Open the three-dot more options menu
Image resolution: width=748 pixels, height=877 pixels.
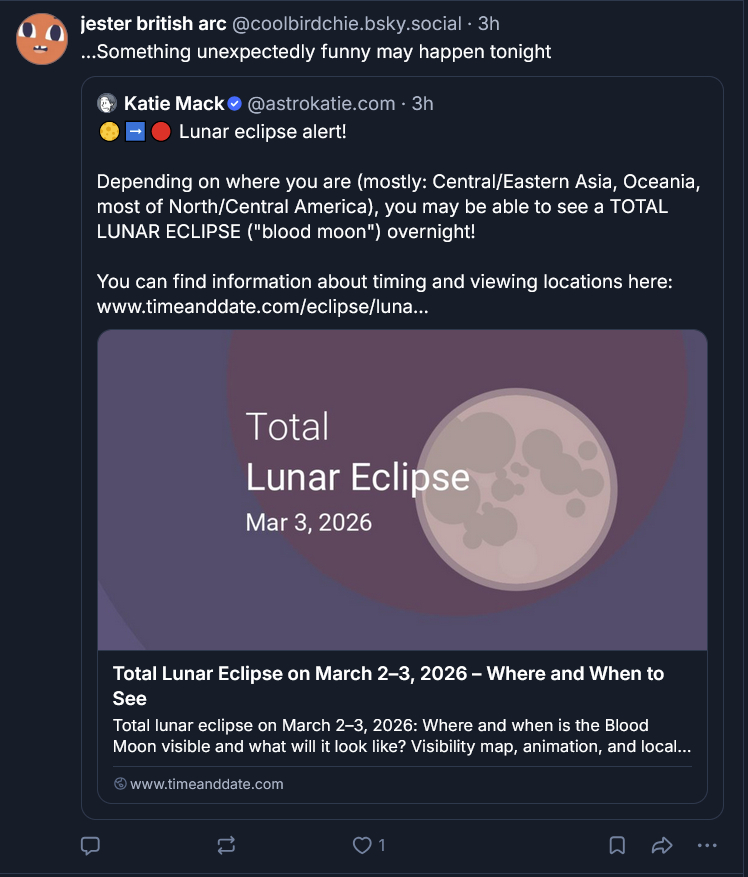pyautogui.click(x=707, y=846)
